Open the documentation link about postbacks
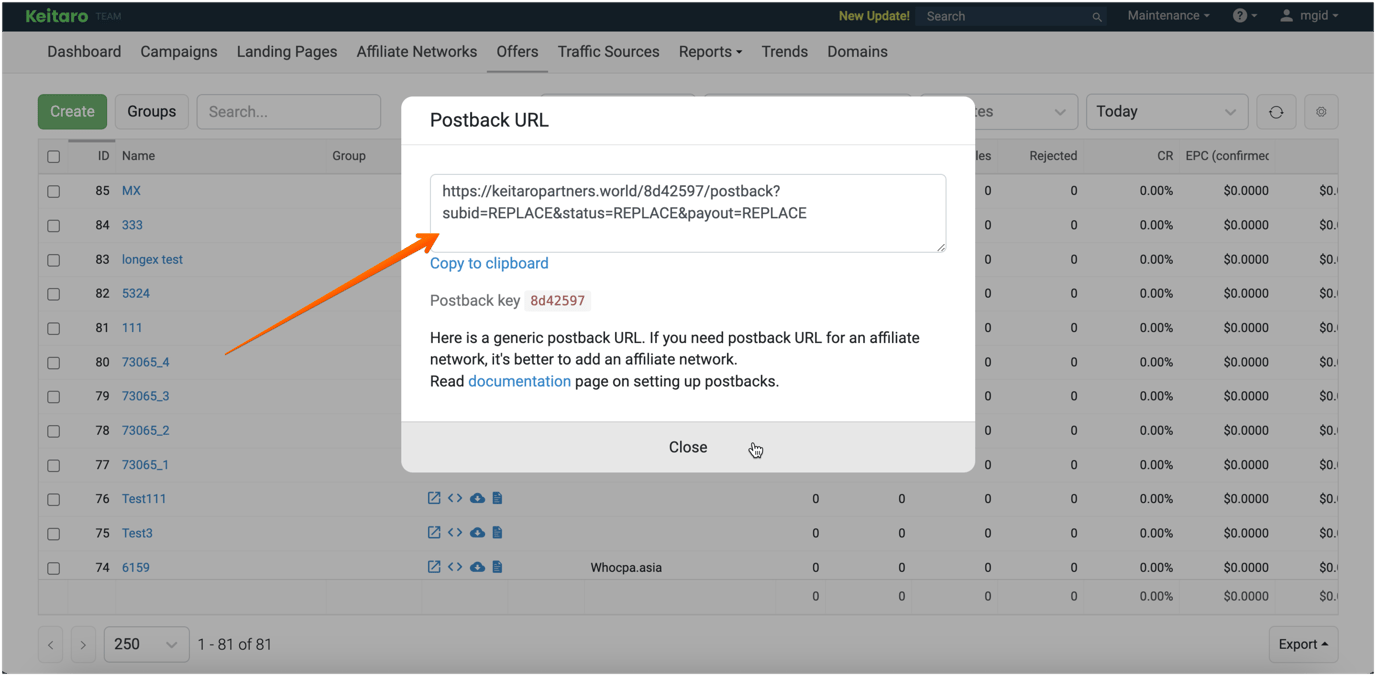 (519, 381)
